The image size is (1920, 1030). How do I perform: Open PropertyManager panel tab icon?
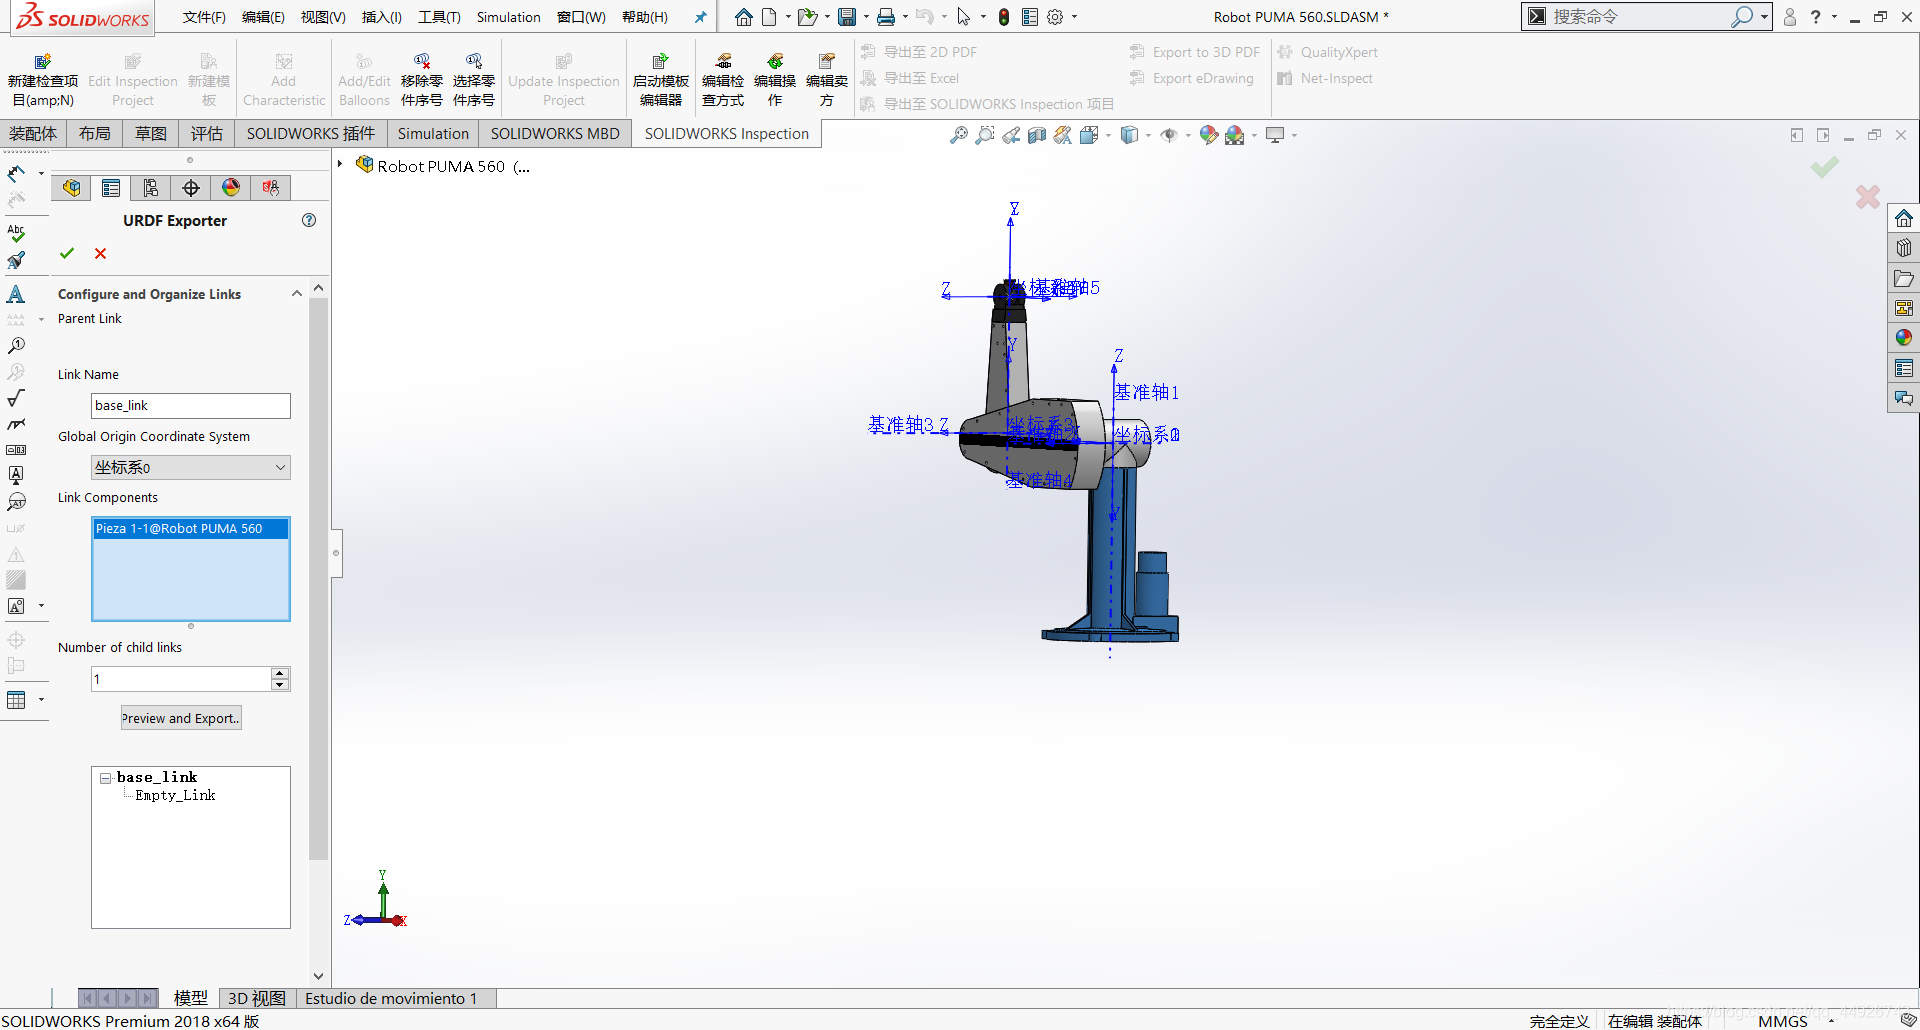click(111, 188)
